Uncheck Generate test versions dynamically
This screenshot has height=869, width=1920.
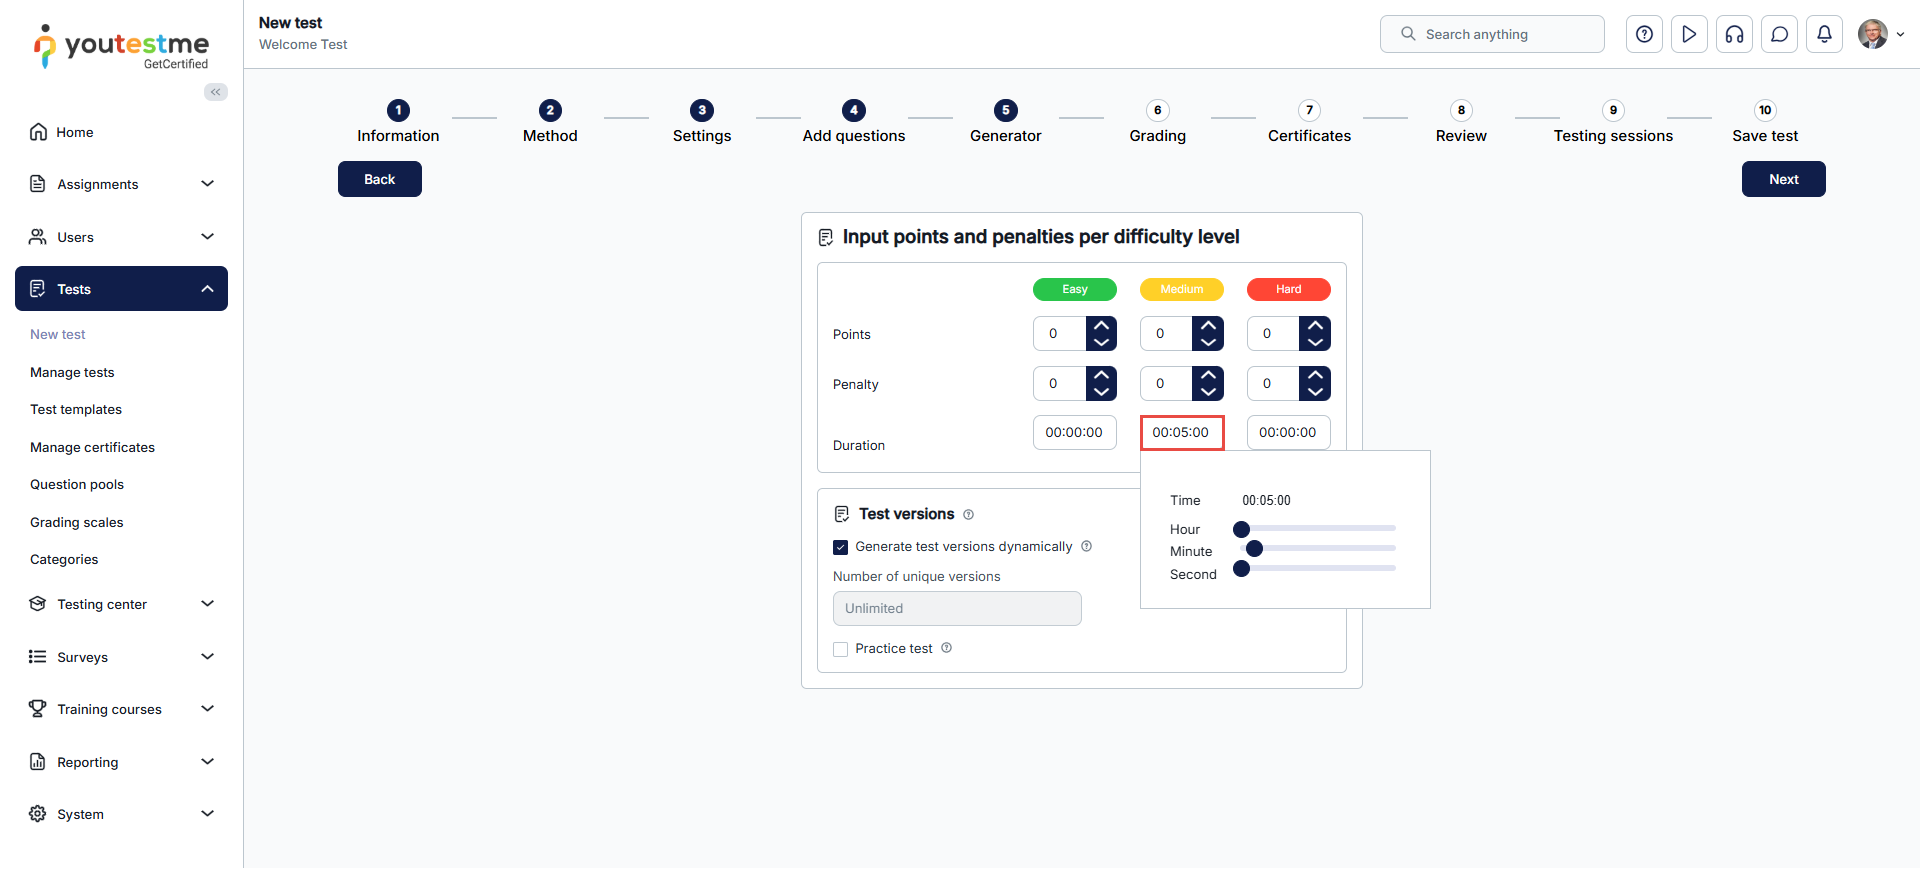click(841, 547)
